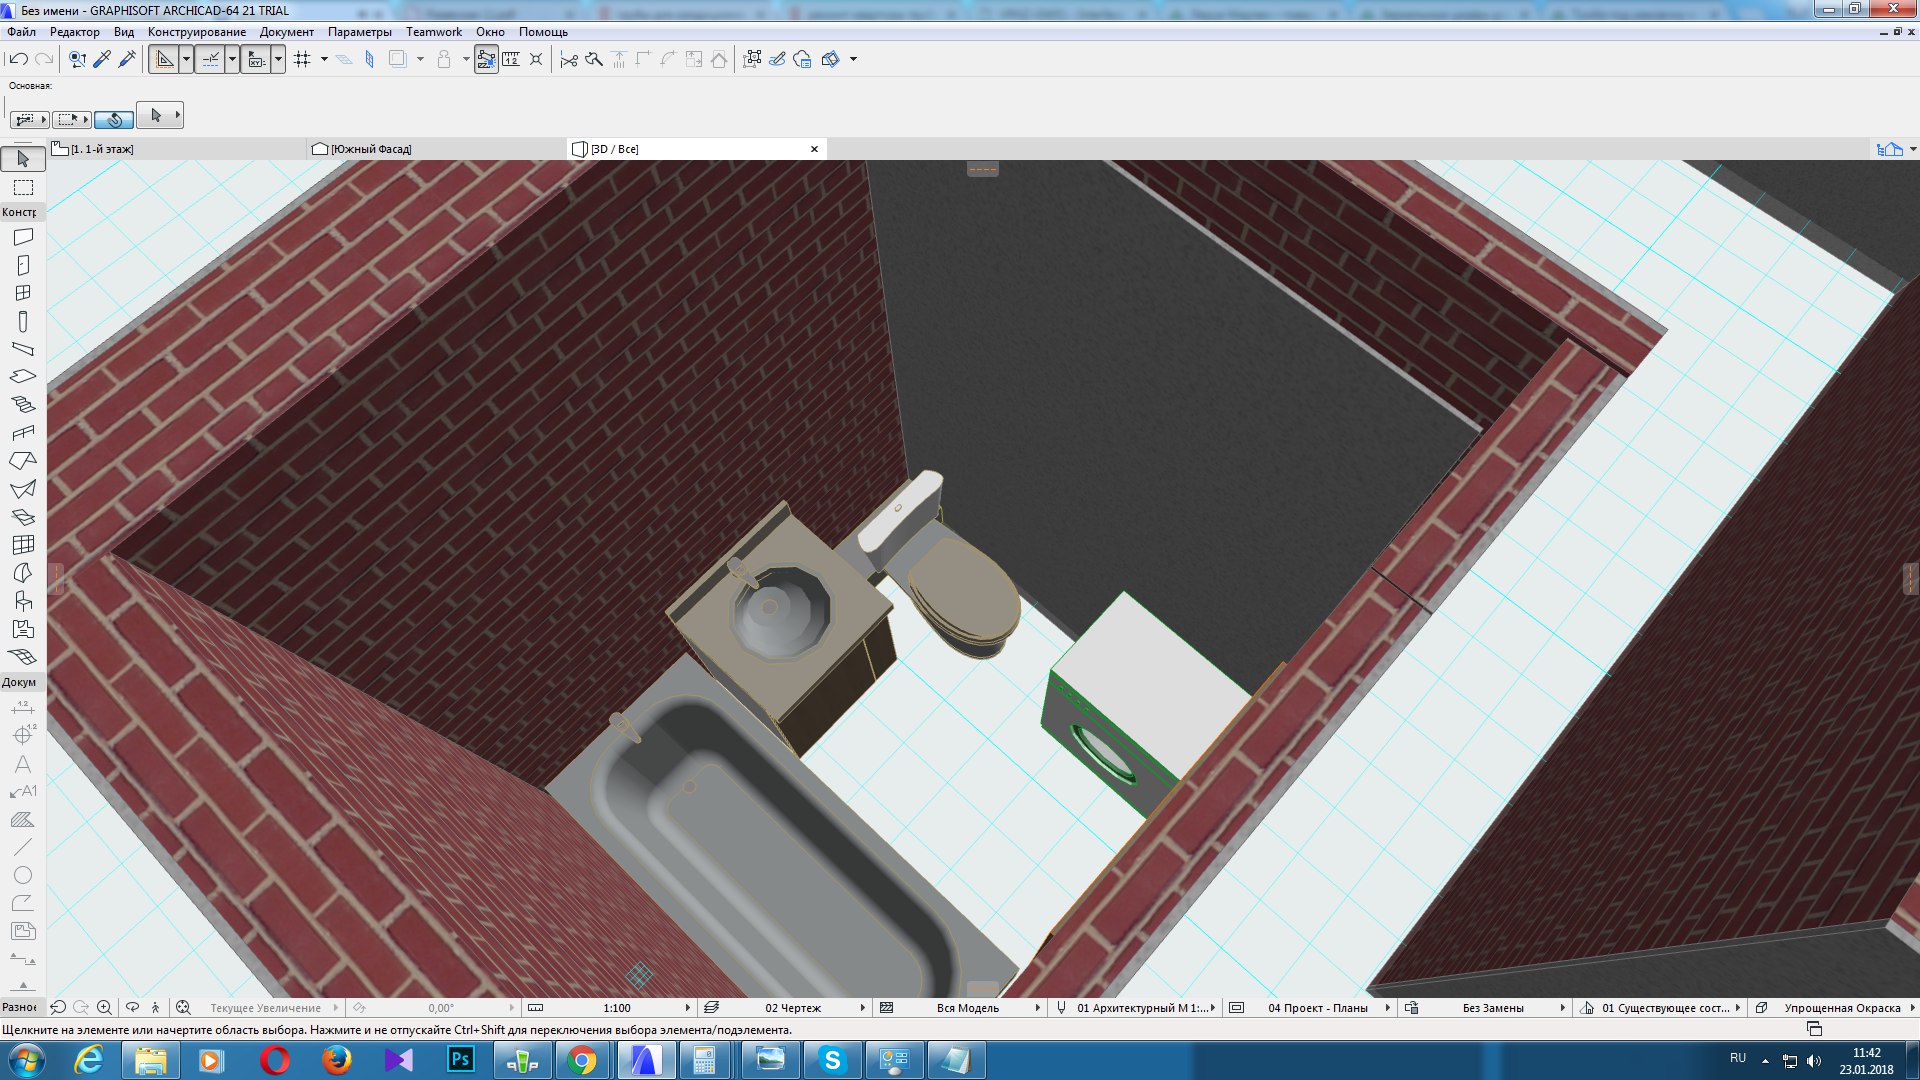Open the Упрощенная Окраска 3D style
Image resolution: width=1920 pixels, height=1080 pixels.
click(x=1834, y=1008)
